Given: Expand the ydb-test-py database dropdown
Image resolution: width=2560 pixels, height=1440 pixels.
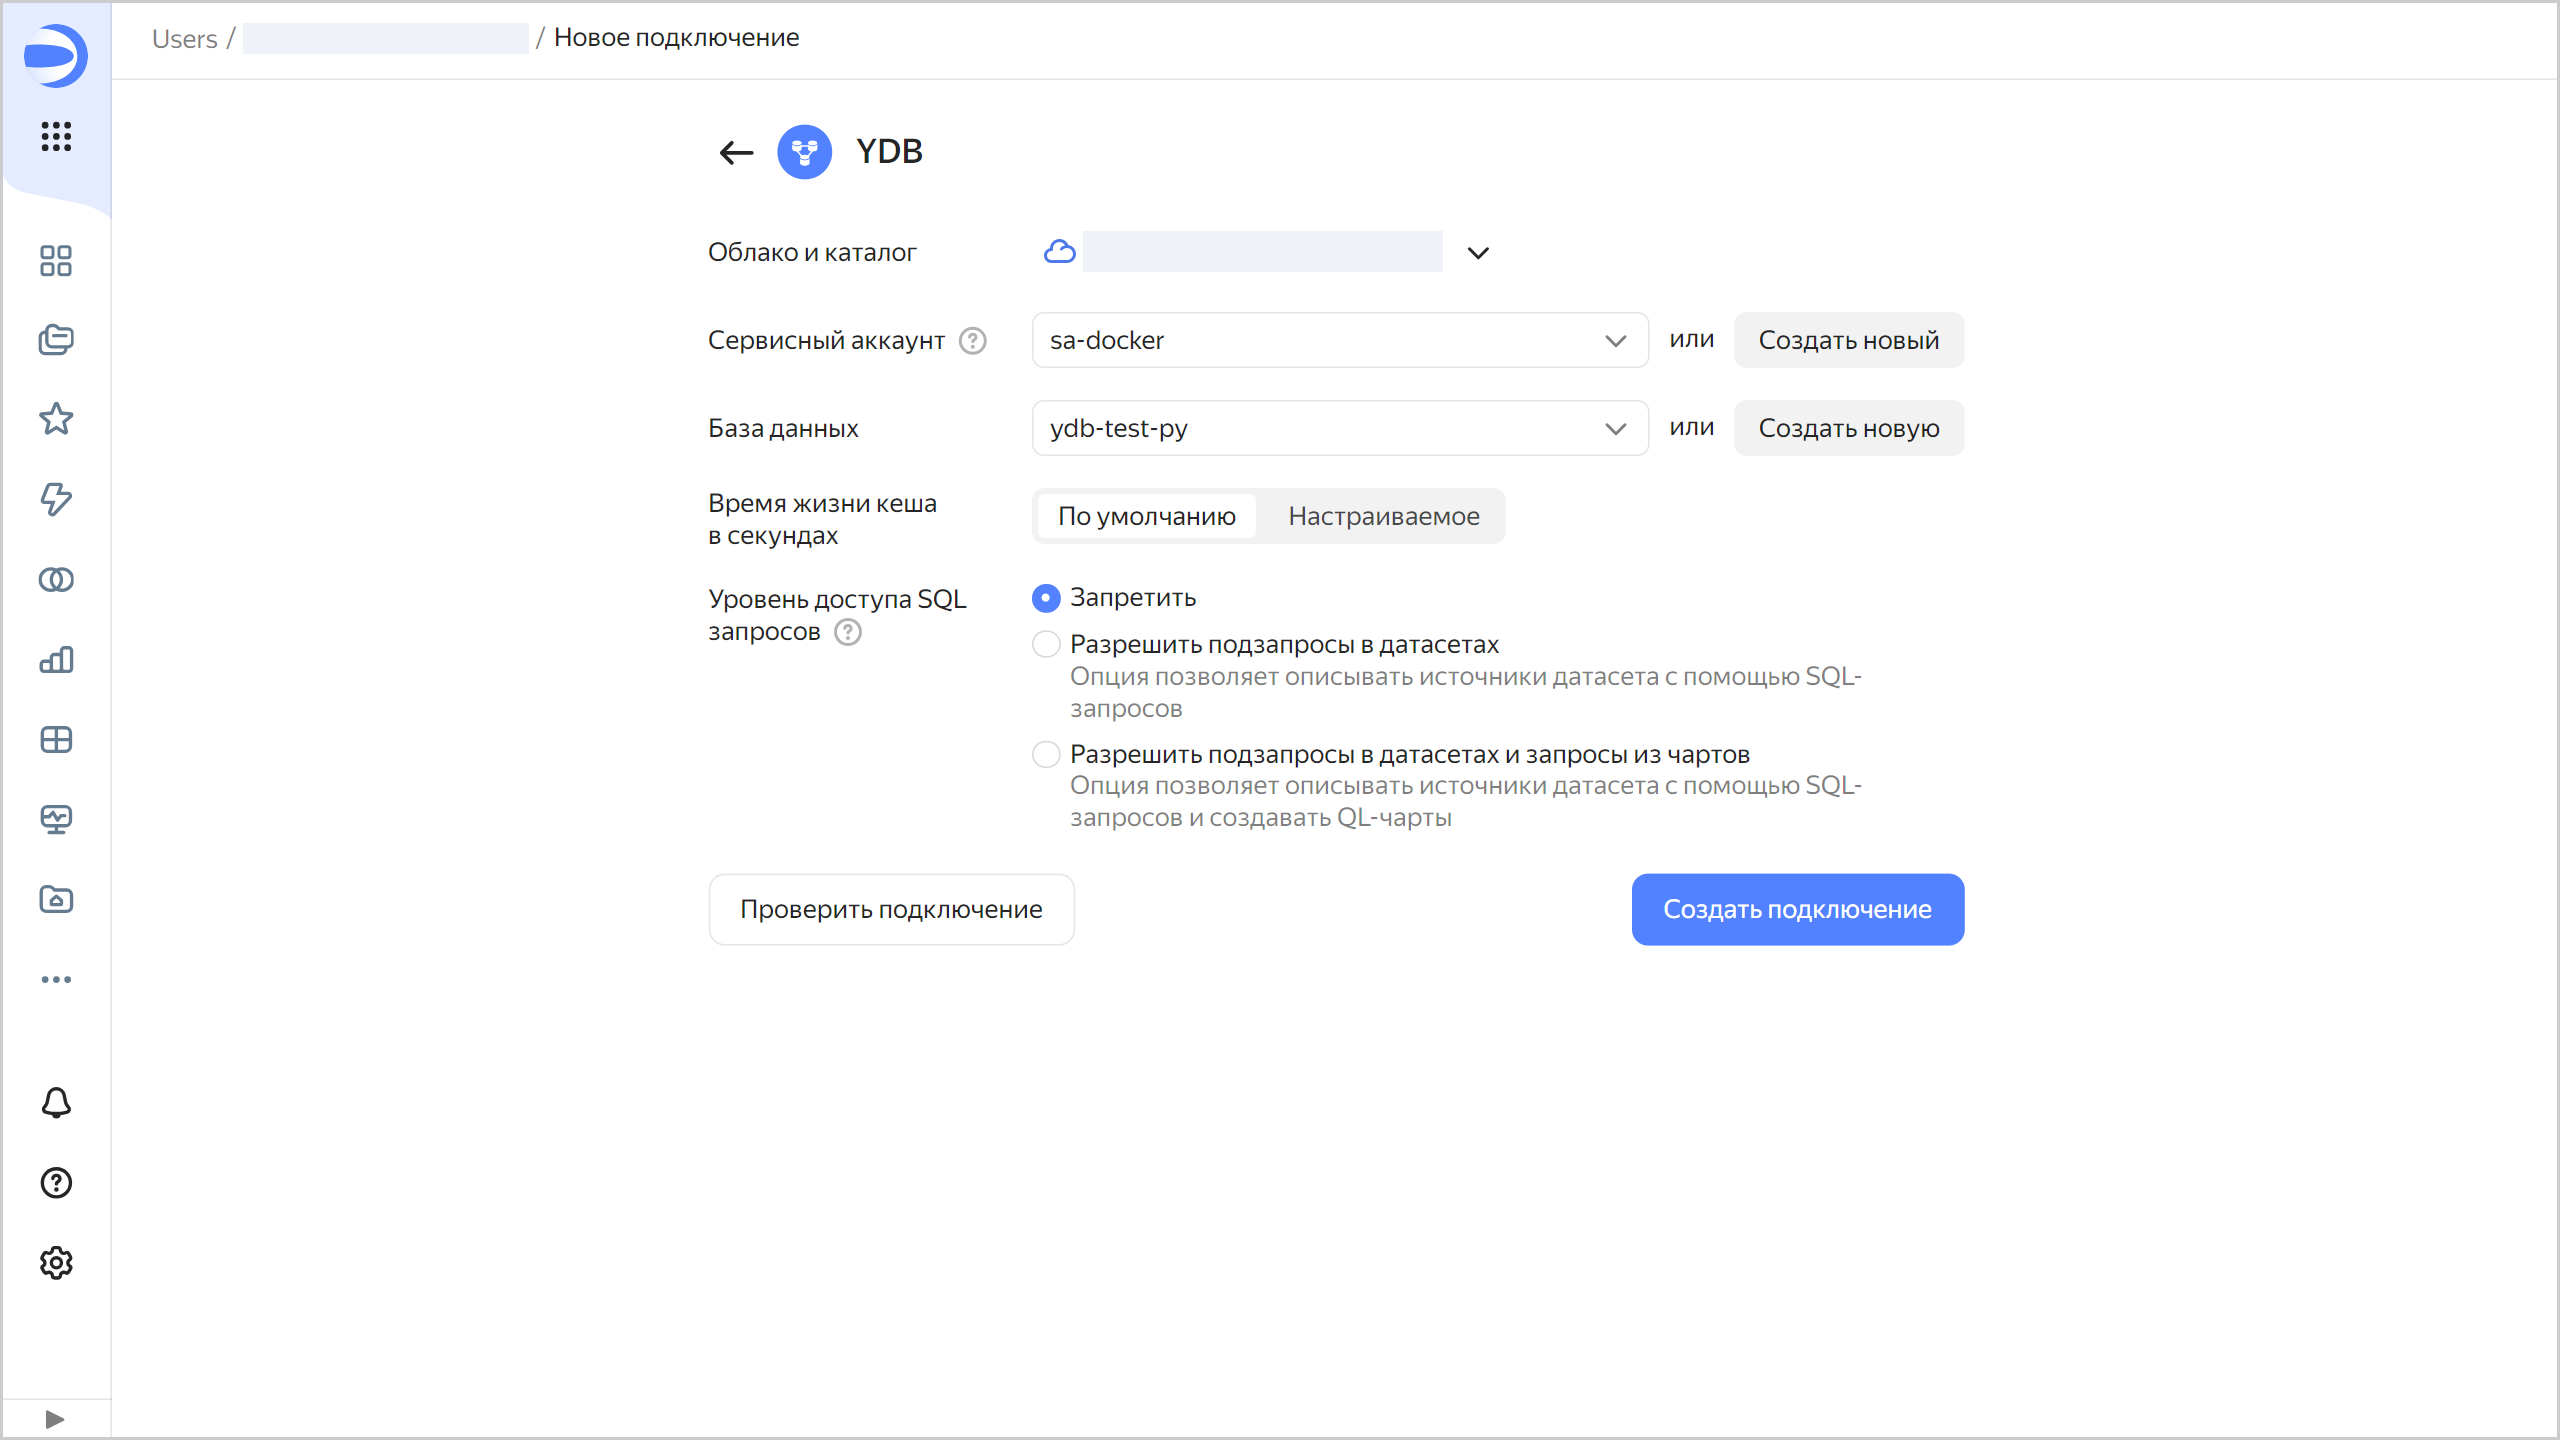Looking at the screenshot, I should tap(1339, 429).
